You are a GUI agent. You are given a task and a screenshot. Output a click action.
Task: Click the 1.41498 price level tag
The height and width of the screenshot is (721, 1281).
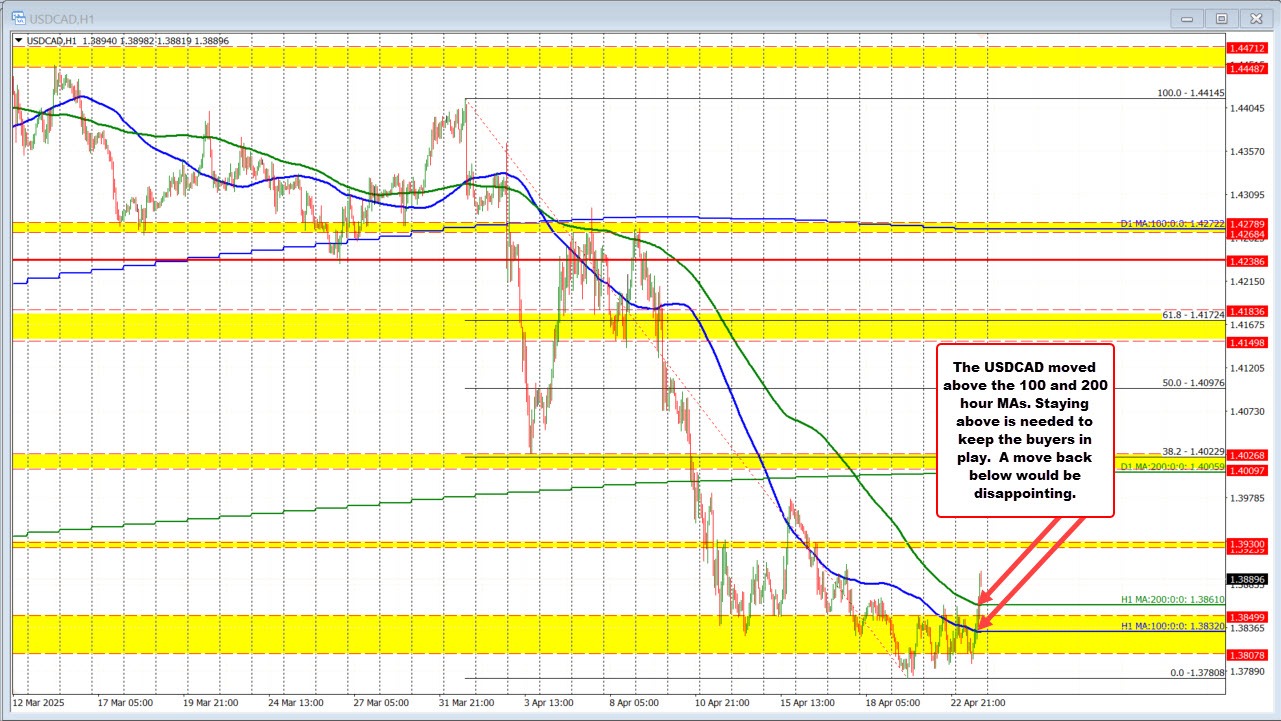(1248, 342)
